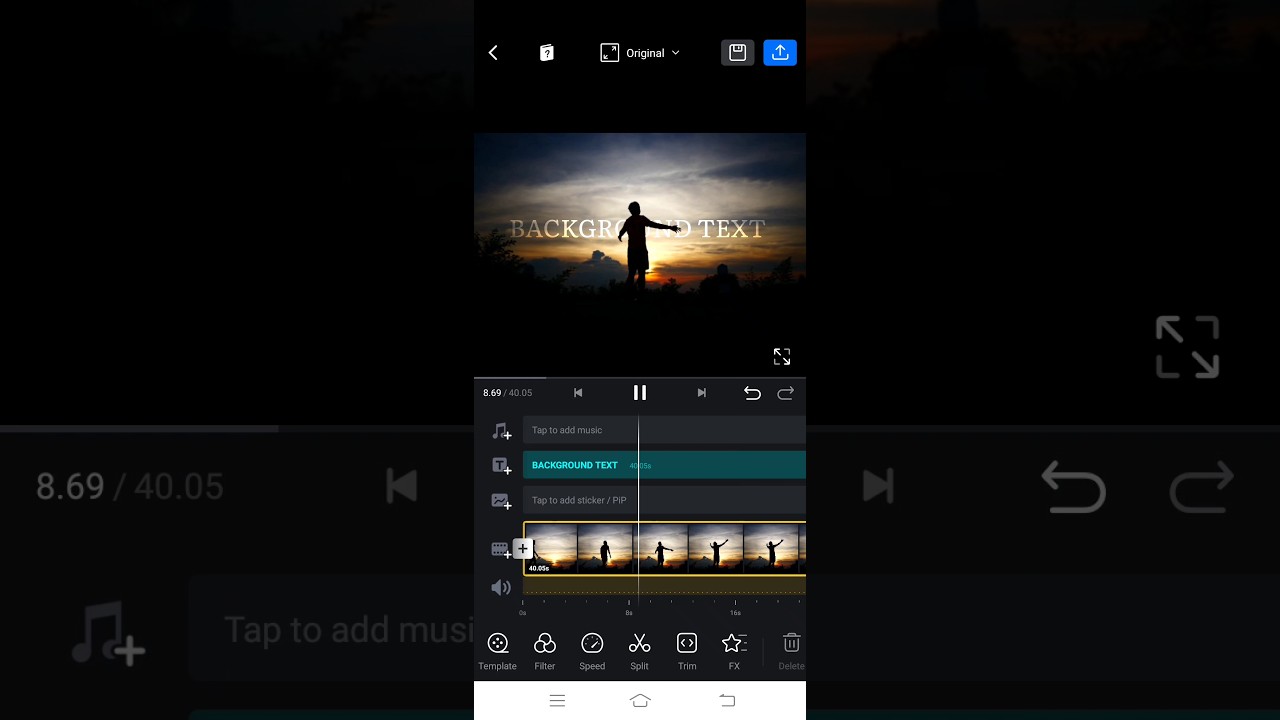Image resolution: width=1280 pixels, height=720 pixels.
Task: Add a clip with plus button
Action: point(522,549)
